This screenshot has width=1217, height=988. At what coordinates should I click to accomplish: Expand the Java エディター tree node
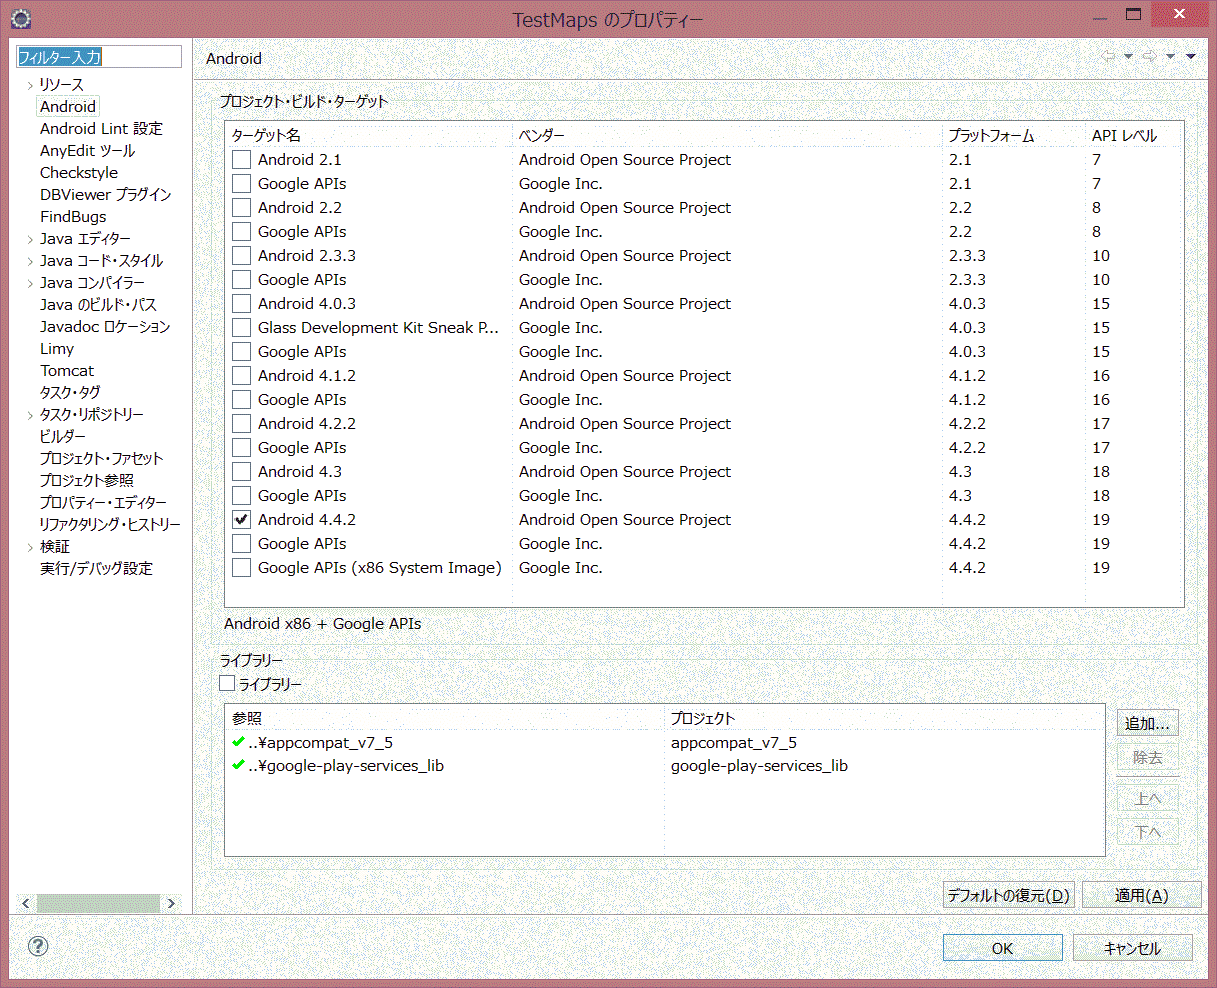click(30, 239)
